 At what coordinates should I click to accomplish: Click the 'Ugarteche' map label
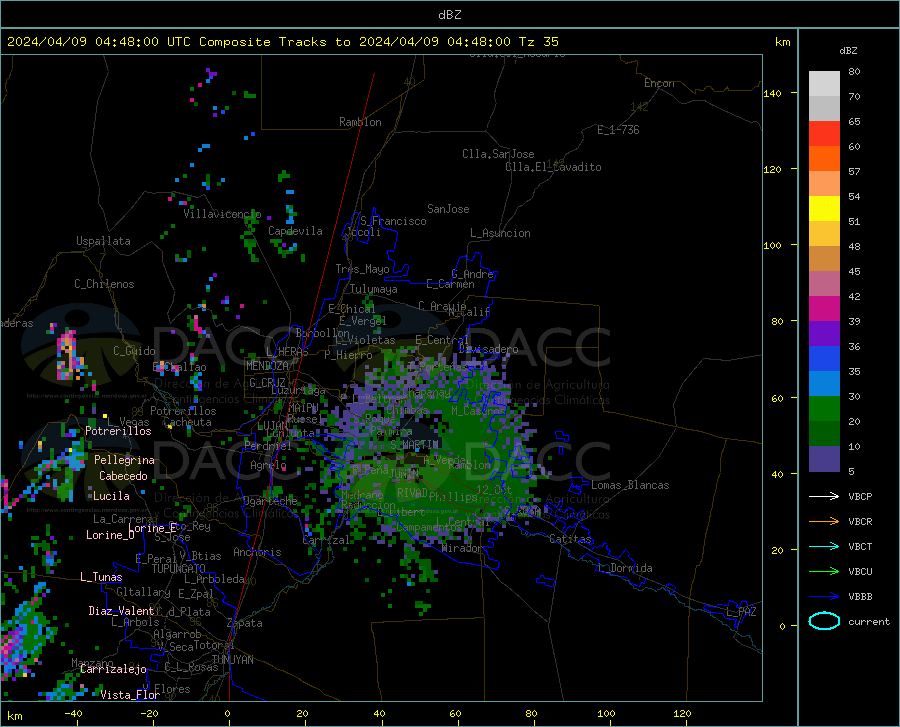point(270,501)
